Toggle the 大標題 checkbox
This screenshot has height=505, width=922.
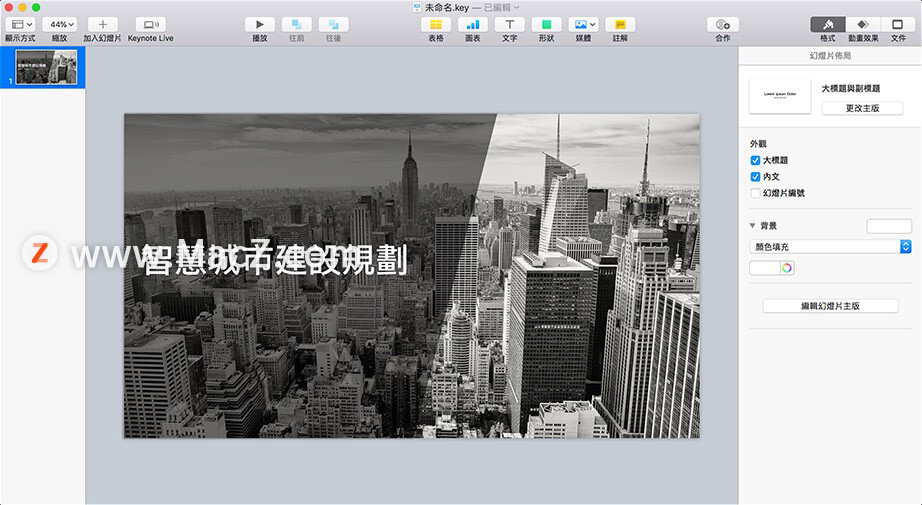756,160
